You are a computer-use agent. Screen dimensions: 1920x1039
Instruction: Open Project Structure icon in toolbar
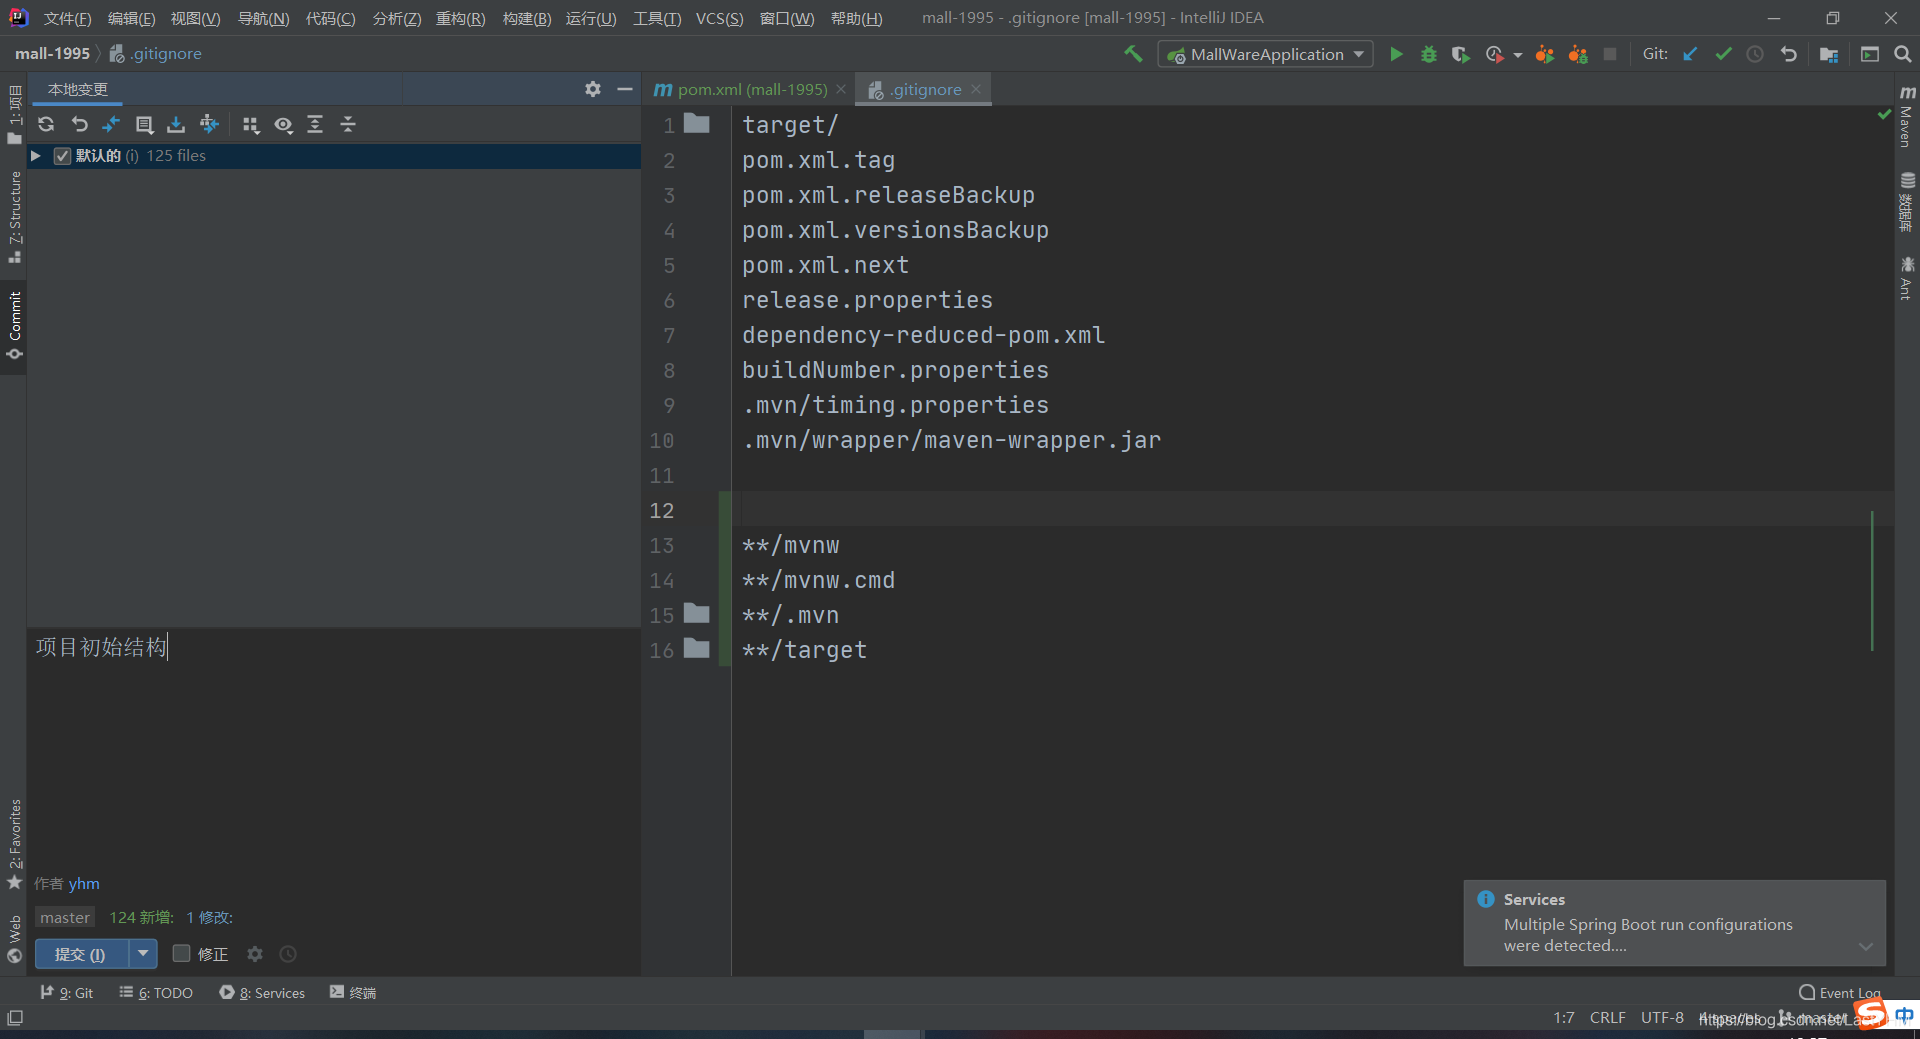(x=1829, y=54)
